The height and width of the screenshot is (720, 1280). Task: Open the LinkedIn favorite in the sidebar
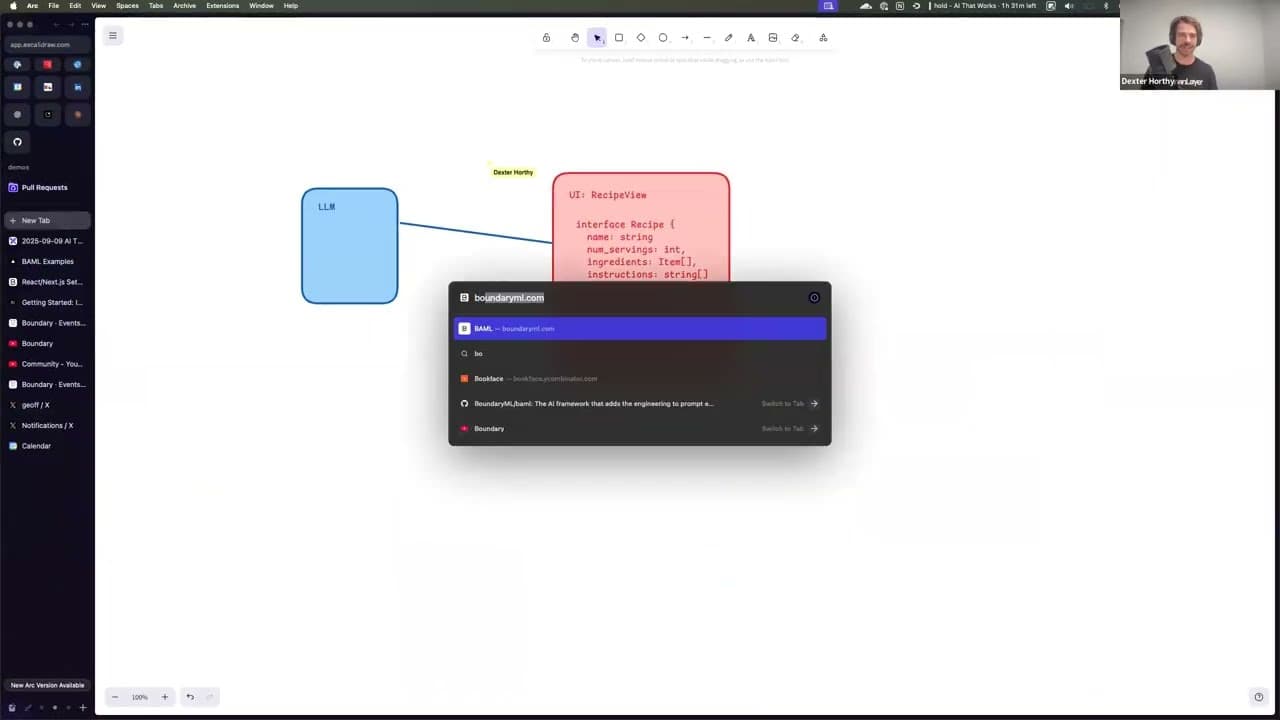[77, 87]
